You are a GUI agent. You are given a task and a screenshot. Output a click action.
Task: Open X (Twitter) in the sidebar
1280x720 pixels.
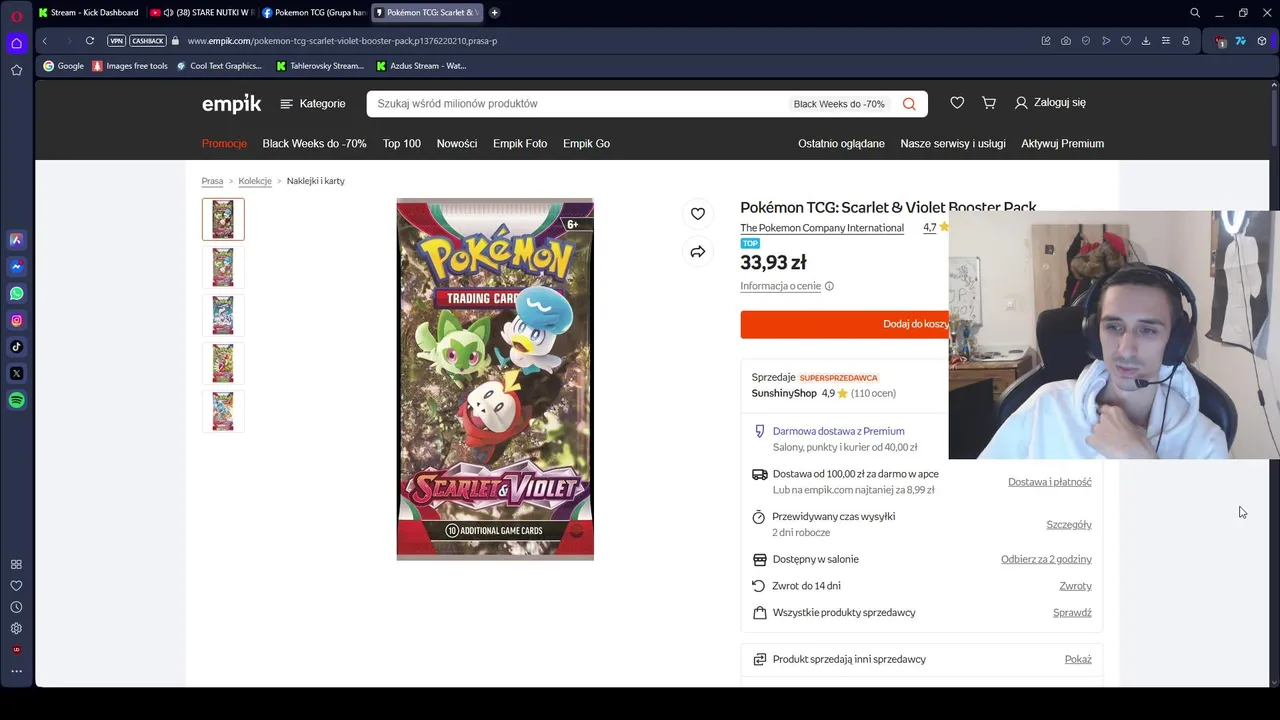point(16,373)
